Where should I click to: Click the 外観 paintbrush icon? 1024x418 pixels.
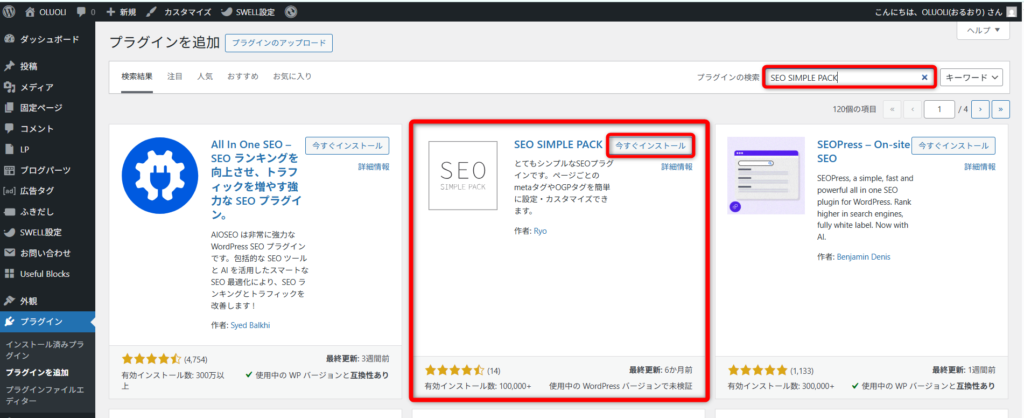coord(9,301)
